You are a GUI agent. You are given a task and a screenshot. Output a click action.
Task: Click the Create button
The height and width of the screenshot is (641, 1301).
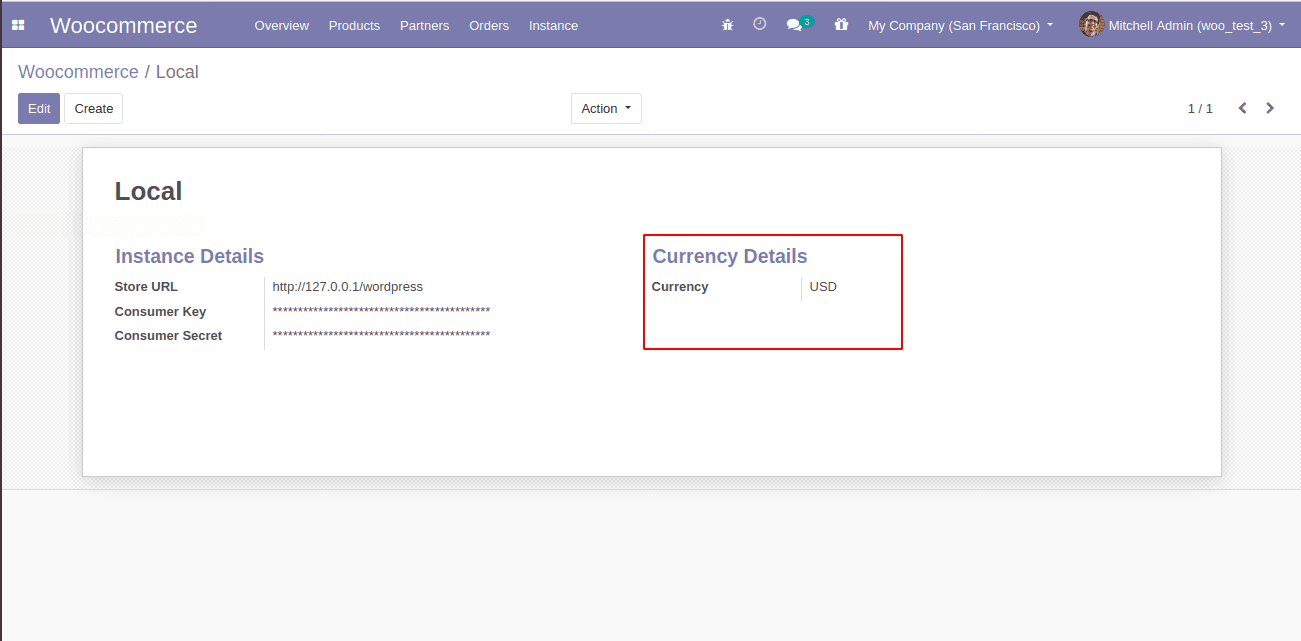point(94,109)
